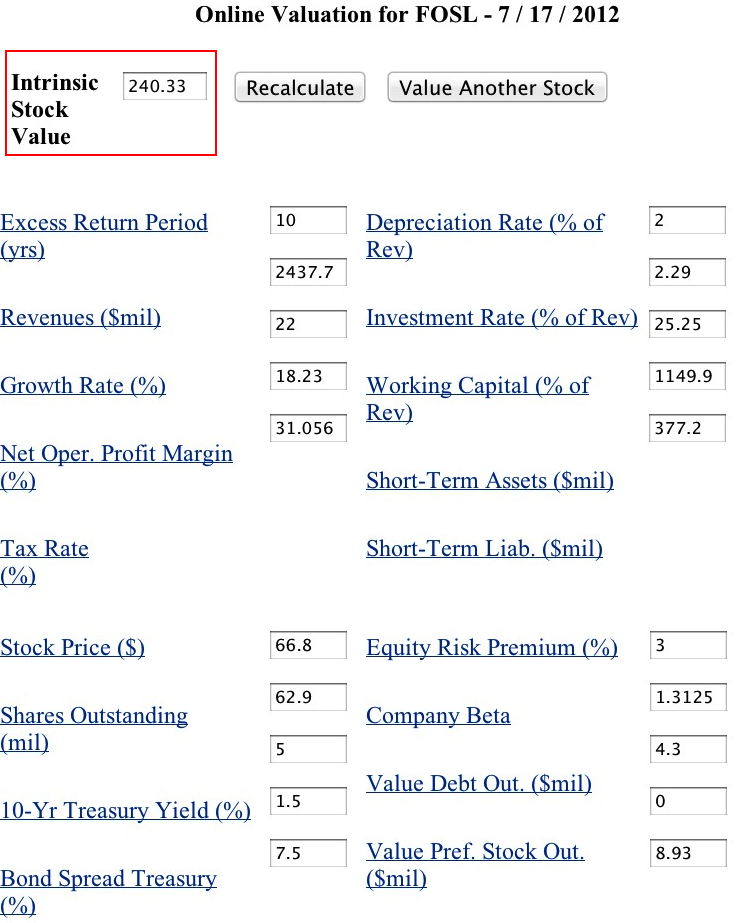Open the Stock Price ($) link
This screenshot has width=737, height=923.
(73, 647)
